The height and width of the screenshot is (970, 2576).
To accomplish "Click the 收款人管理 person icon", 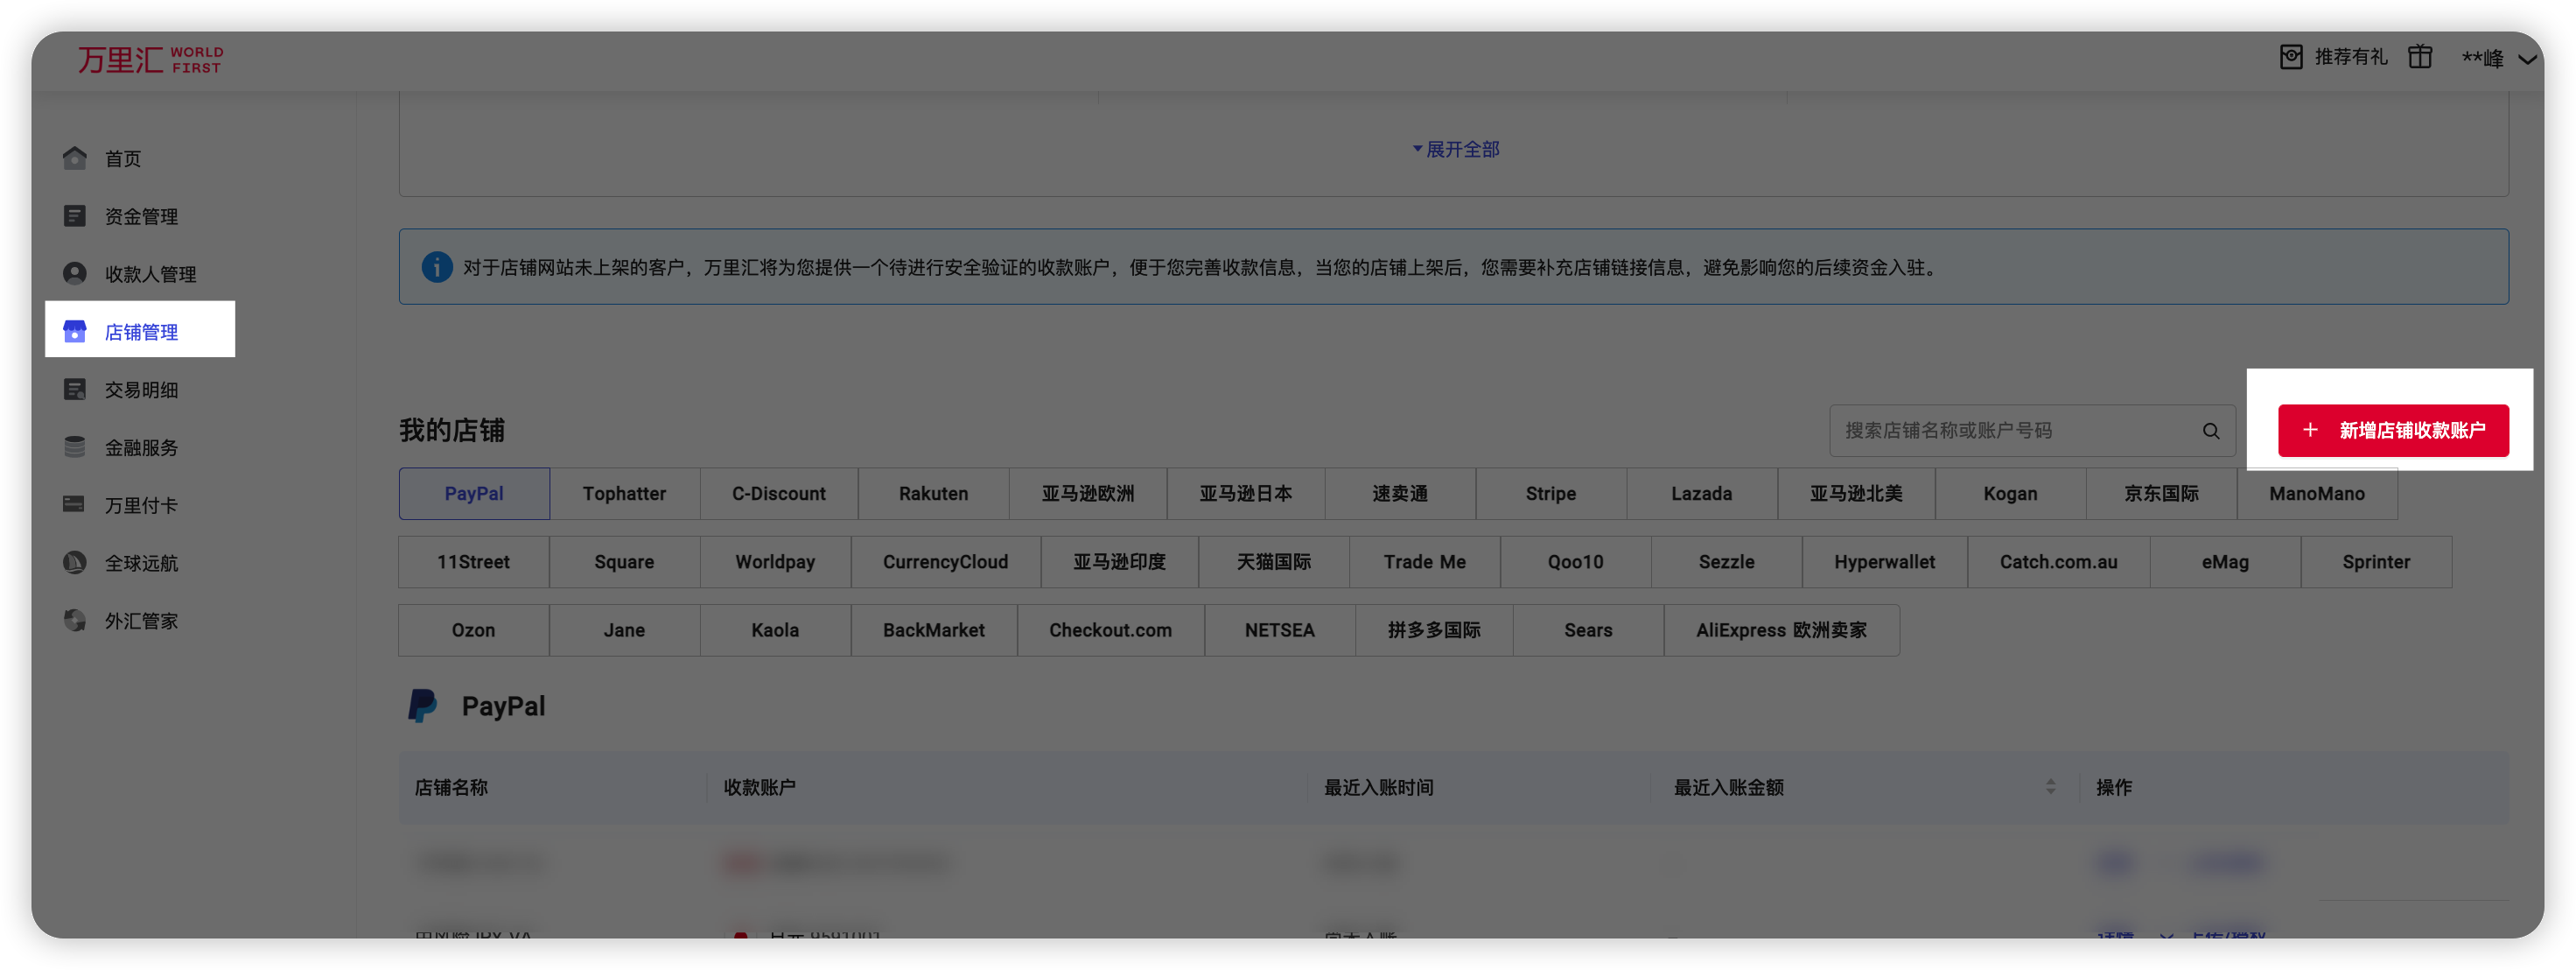I will (75, 274).
